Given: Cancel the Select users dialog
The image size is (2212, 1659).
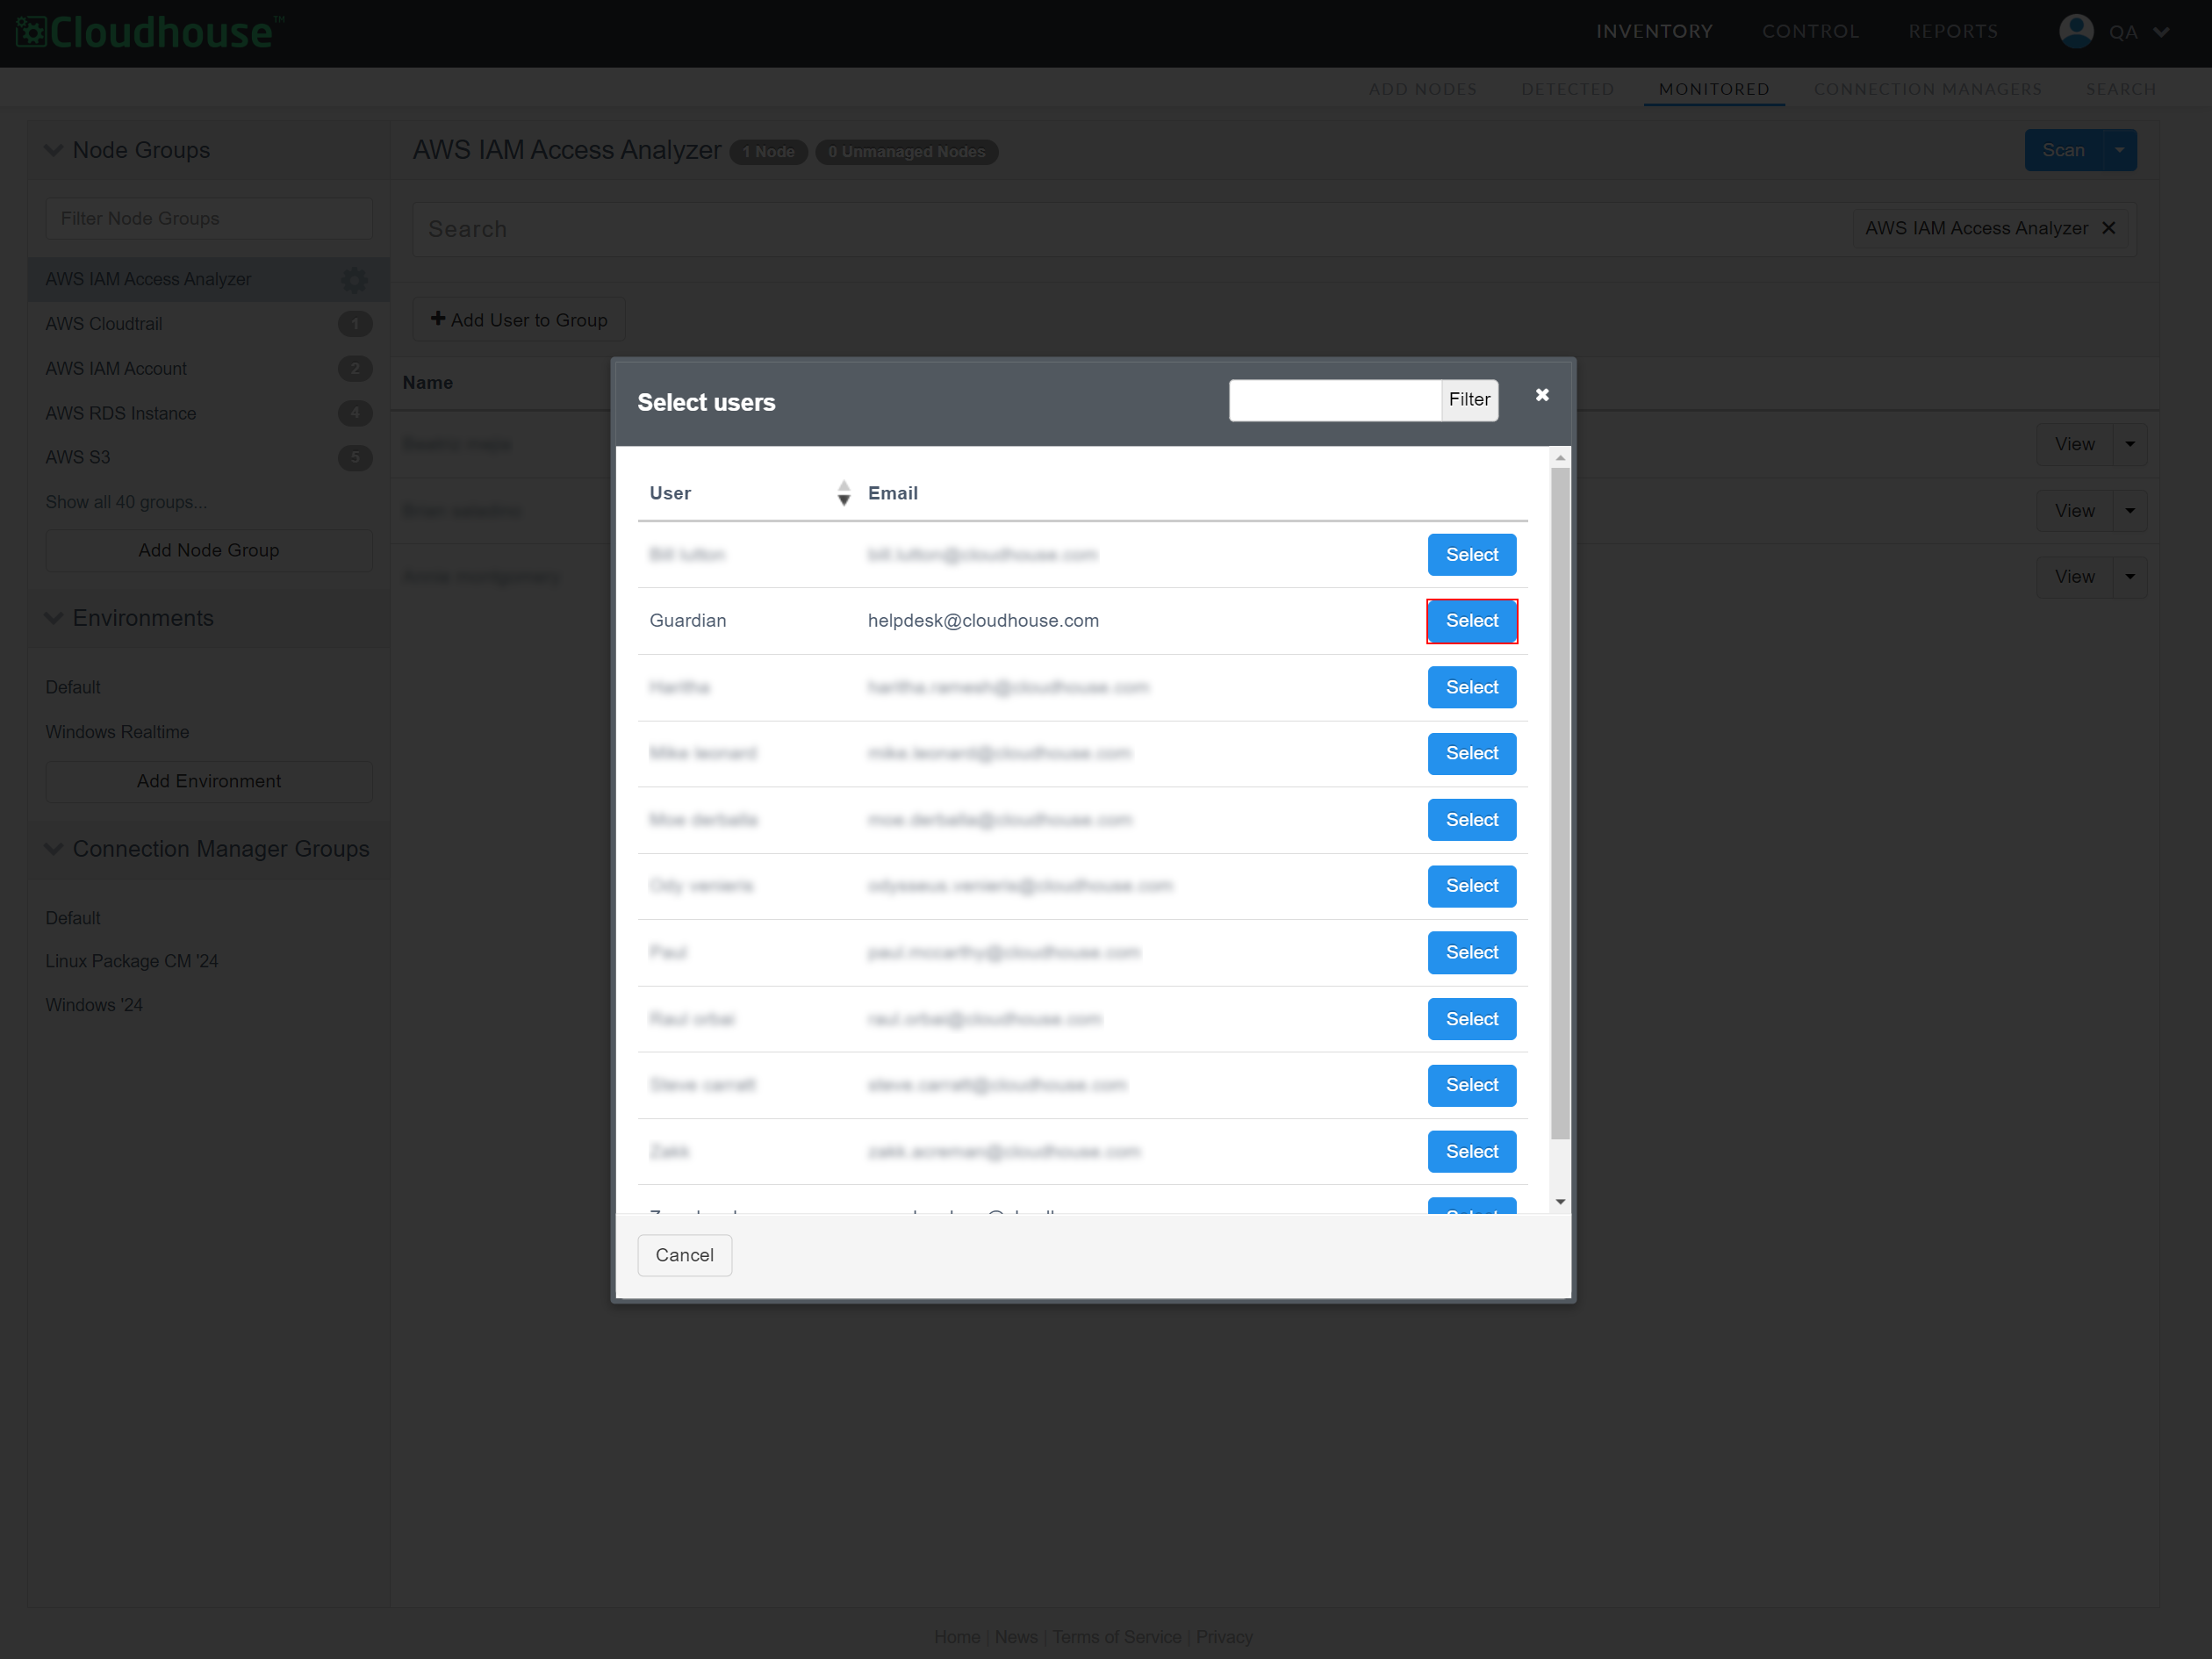Looking at the screenshot, I should [x=684, y=1255].
